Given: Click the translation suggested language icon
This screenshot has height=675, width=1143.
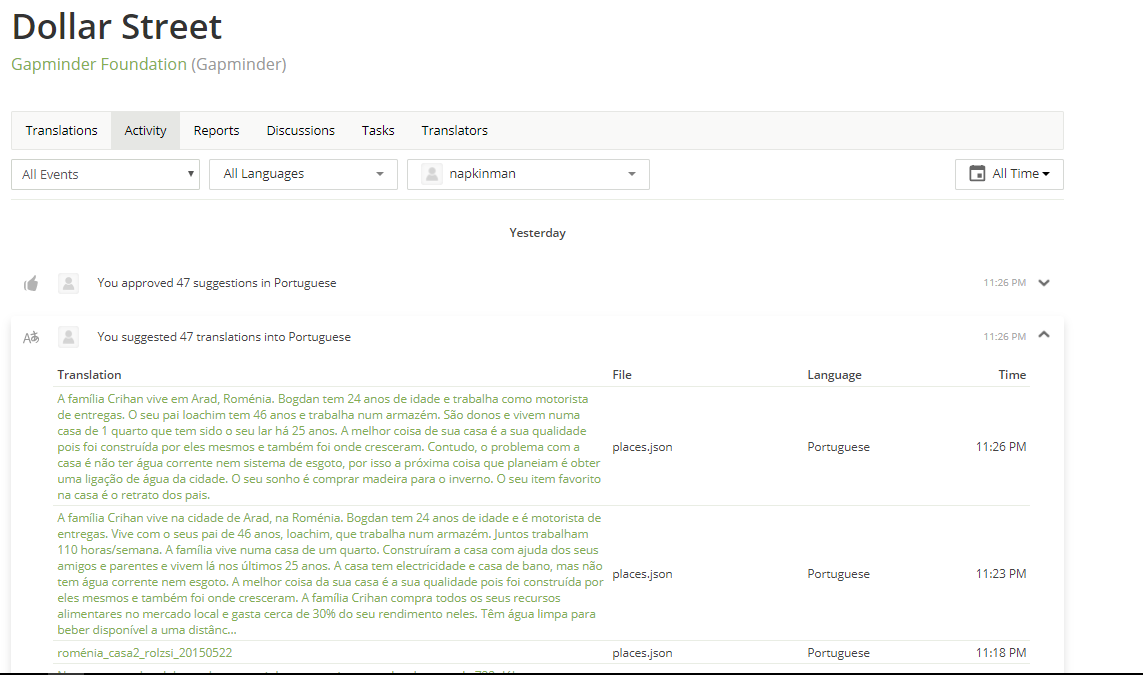Looking at the screenshot, I should [31, 338].
